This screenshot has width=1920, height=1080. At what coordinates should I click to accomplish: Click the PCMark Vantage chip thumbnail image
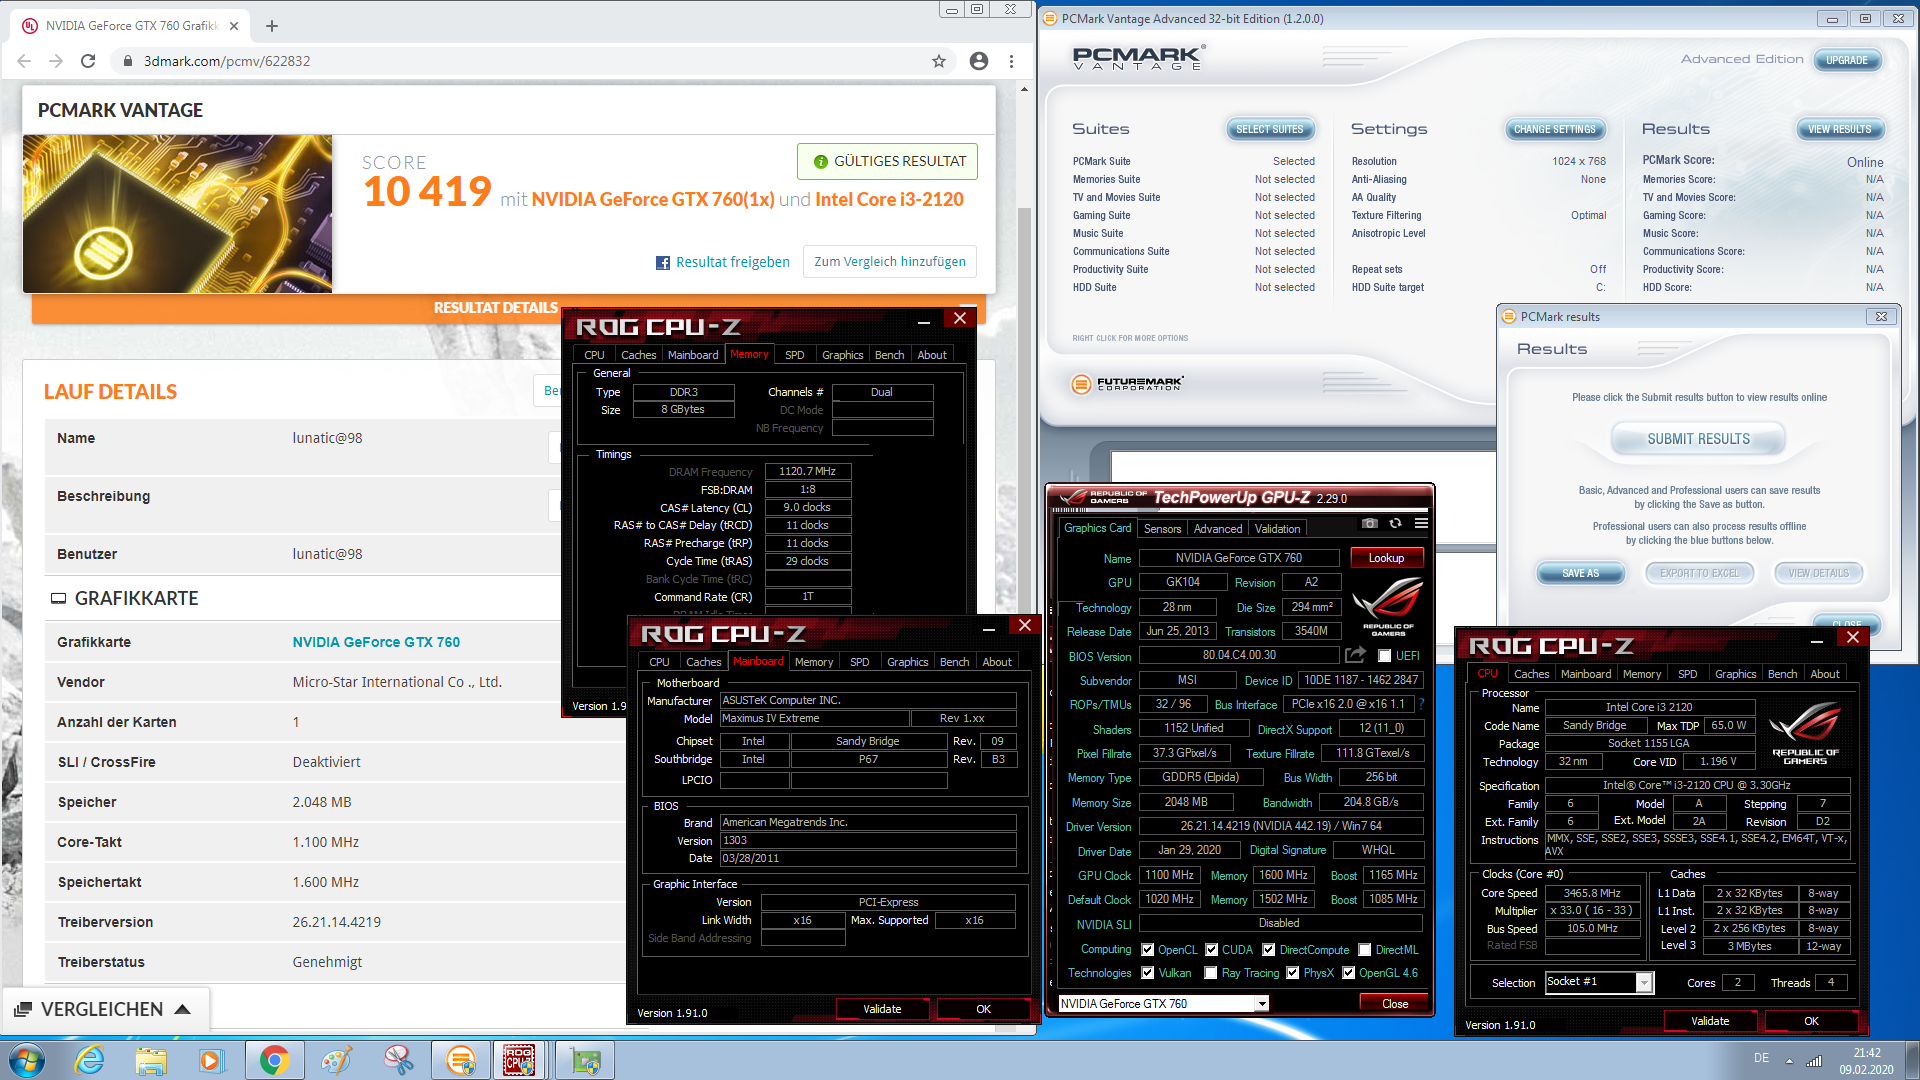click(x=177, y=214)
